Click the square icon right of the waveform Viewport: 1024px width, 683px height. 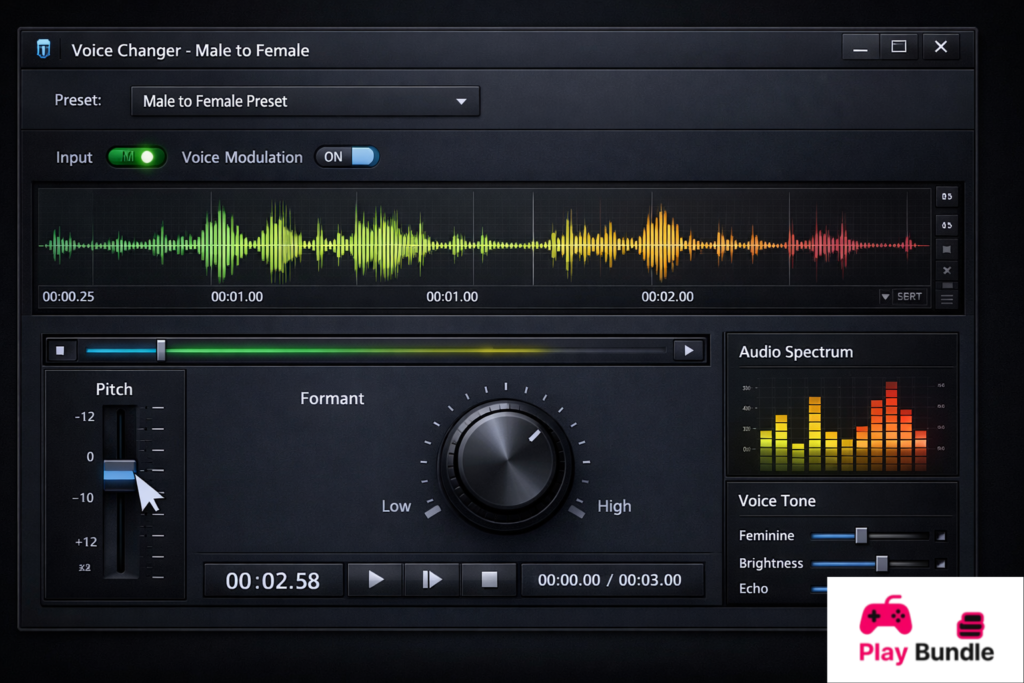946,248
